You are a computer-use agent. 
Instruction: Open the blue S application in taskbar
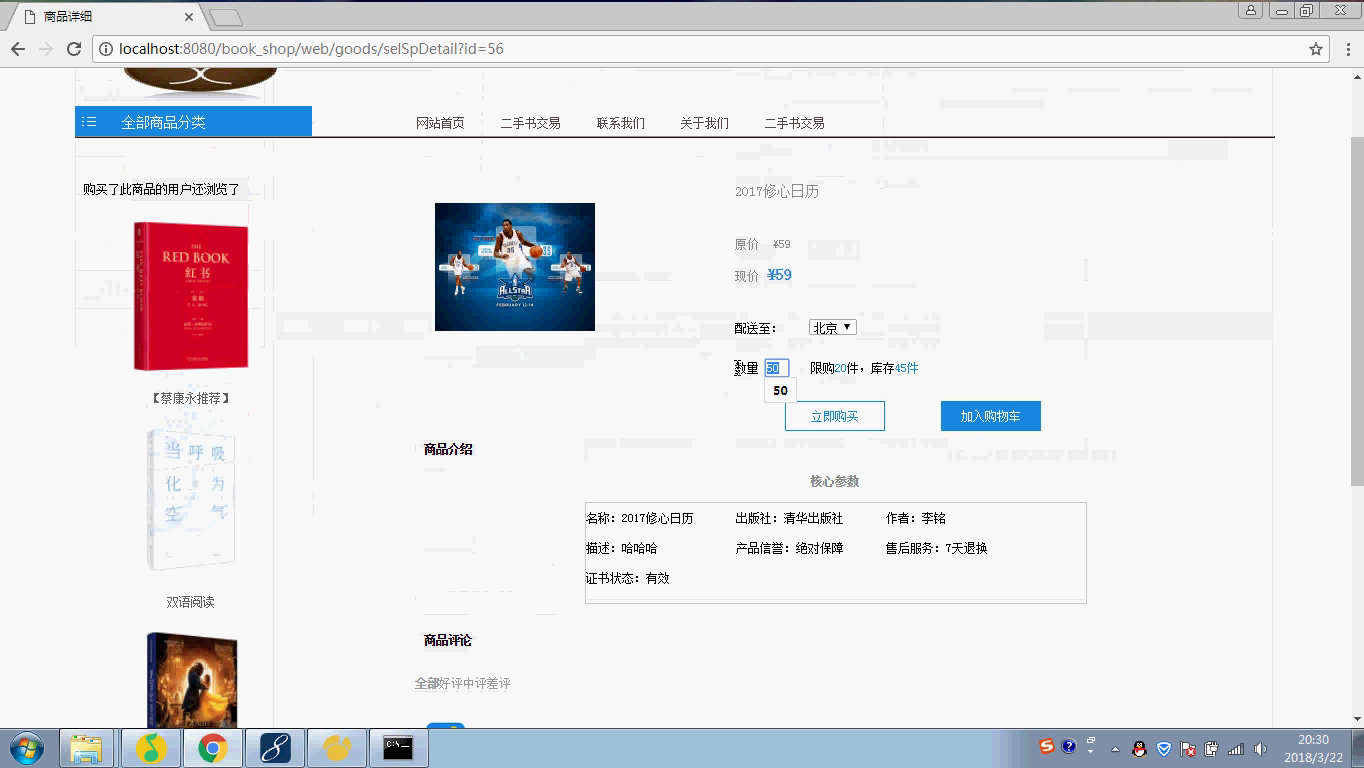pyautogui.click(x=274, y=748)
